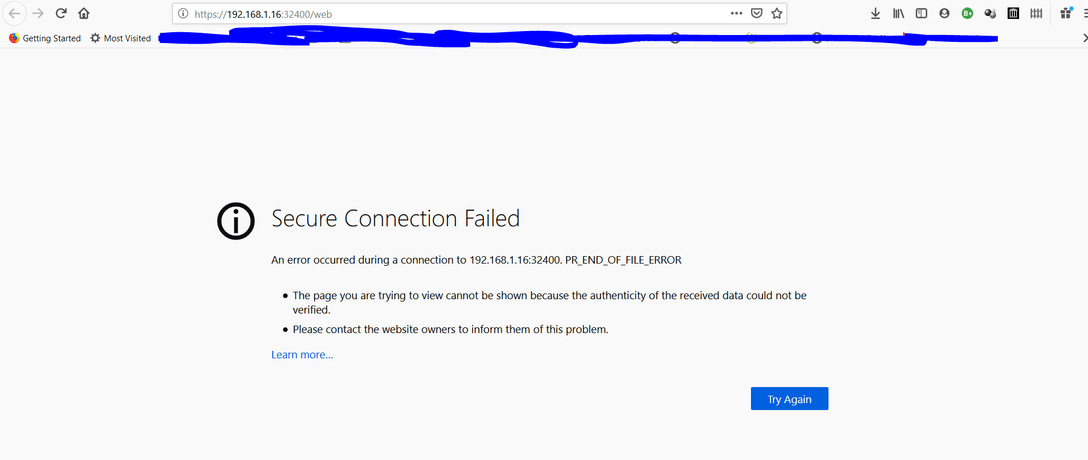Open page actions three-dot menu
This screenshot has height=460, width=1088.
coord(737,14)
